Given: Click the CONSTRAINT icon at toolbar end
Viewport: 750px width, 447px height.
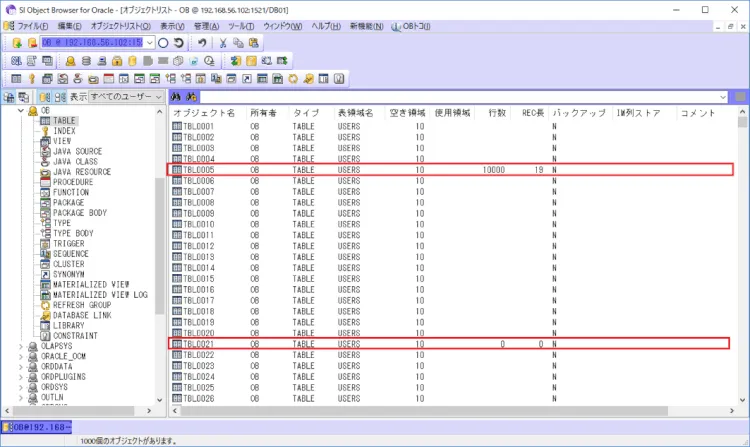Looking at the screenshot, I should (339, 79).
